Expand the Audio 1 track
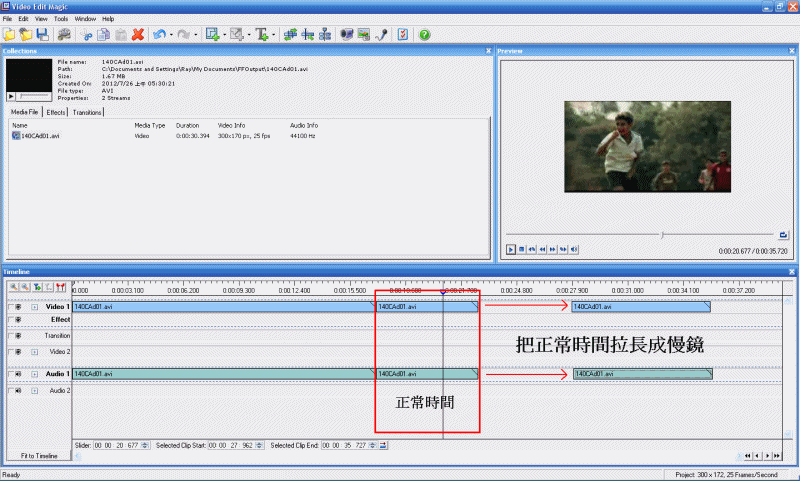Image resolution: width=800 pixels, height=481 pixels. point(35,374)
